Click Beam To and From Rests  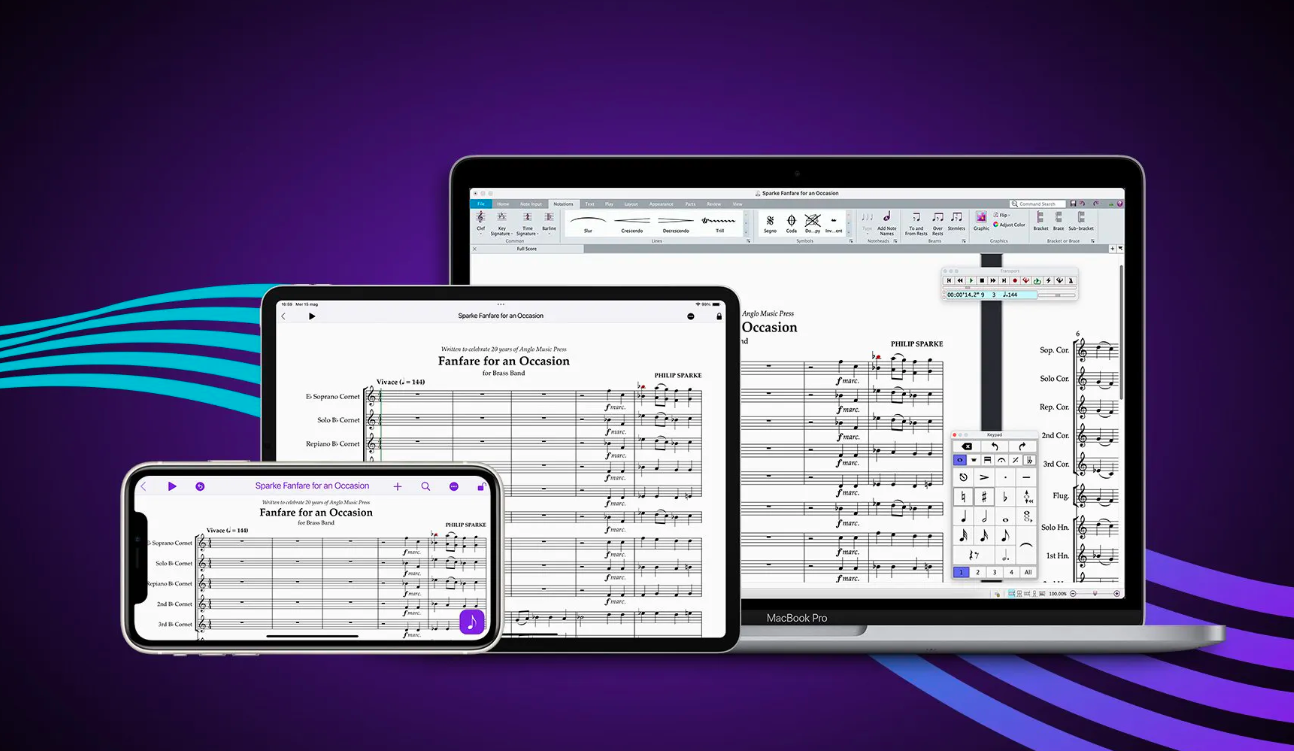point(916,222)
